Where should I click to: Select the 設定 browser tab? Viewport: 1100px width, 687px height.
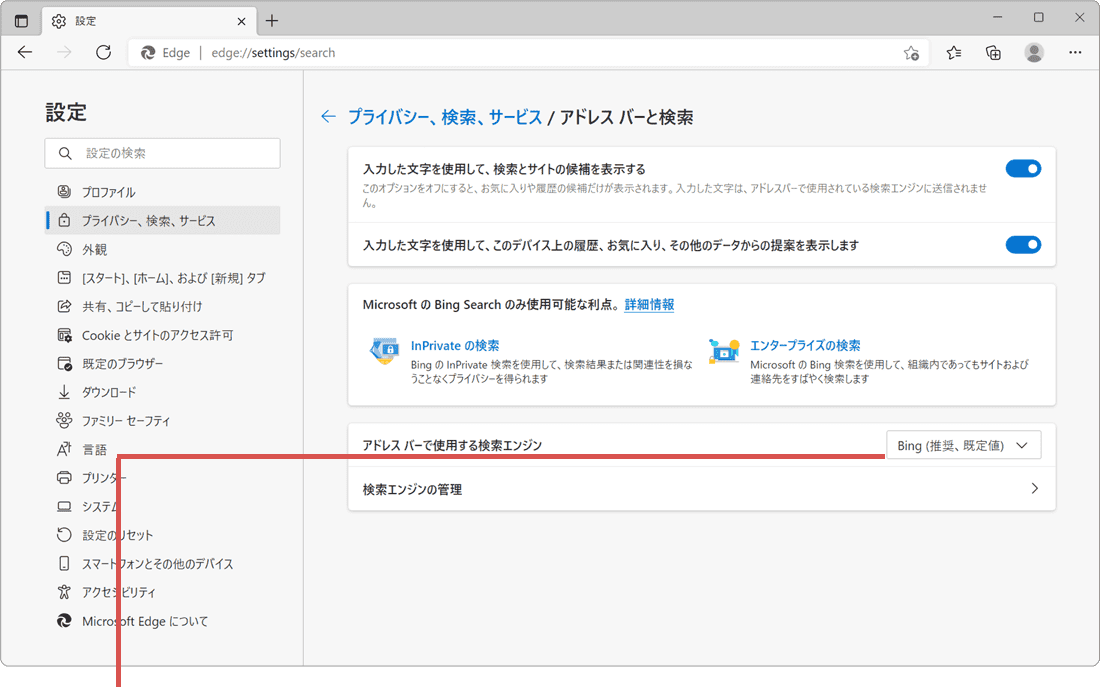click(x=149, y=21)
